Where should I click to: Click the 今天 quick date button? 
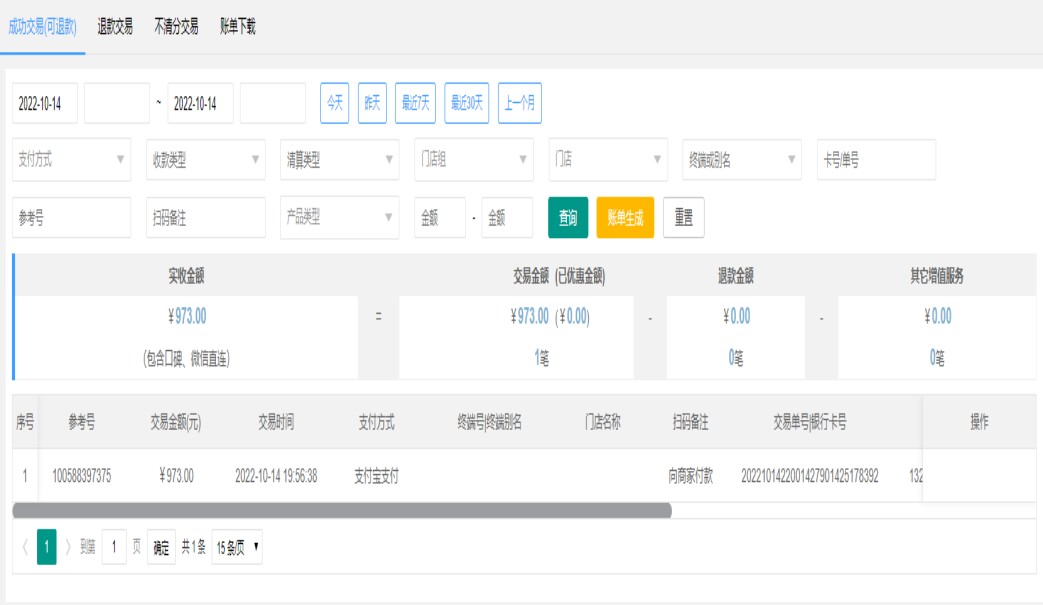click(334, 103)
